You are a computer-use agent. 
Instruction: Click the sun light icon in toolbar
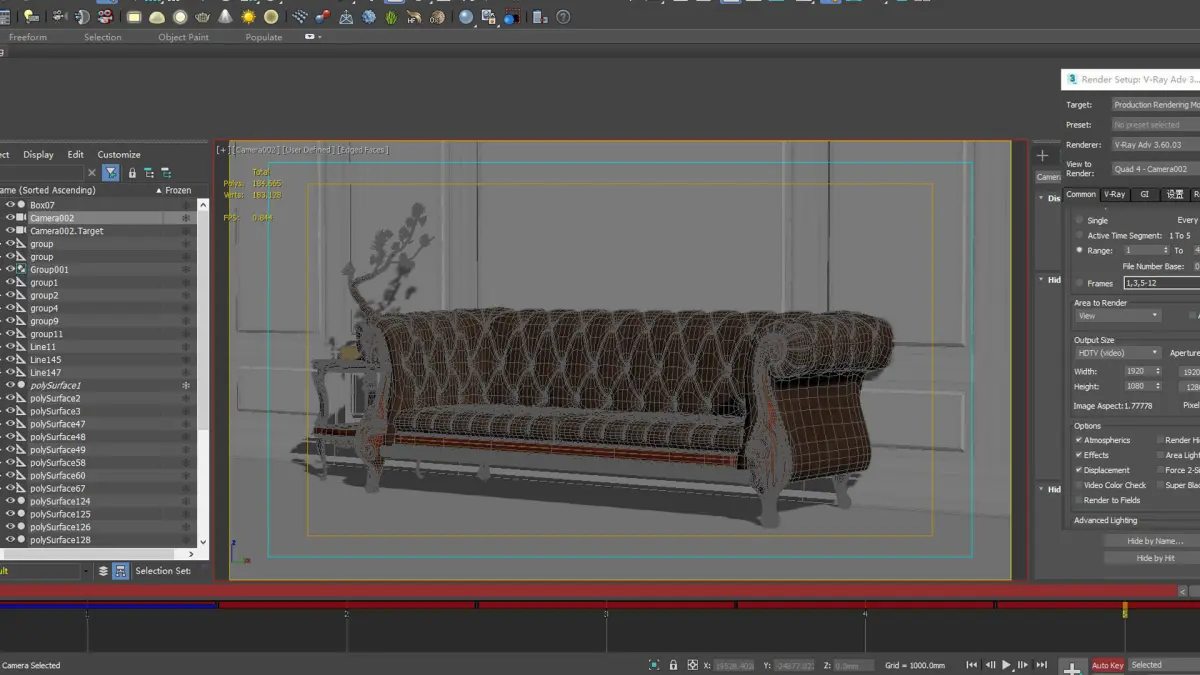(x=248, y=17)
